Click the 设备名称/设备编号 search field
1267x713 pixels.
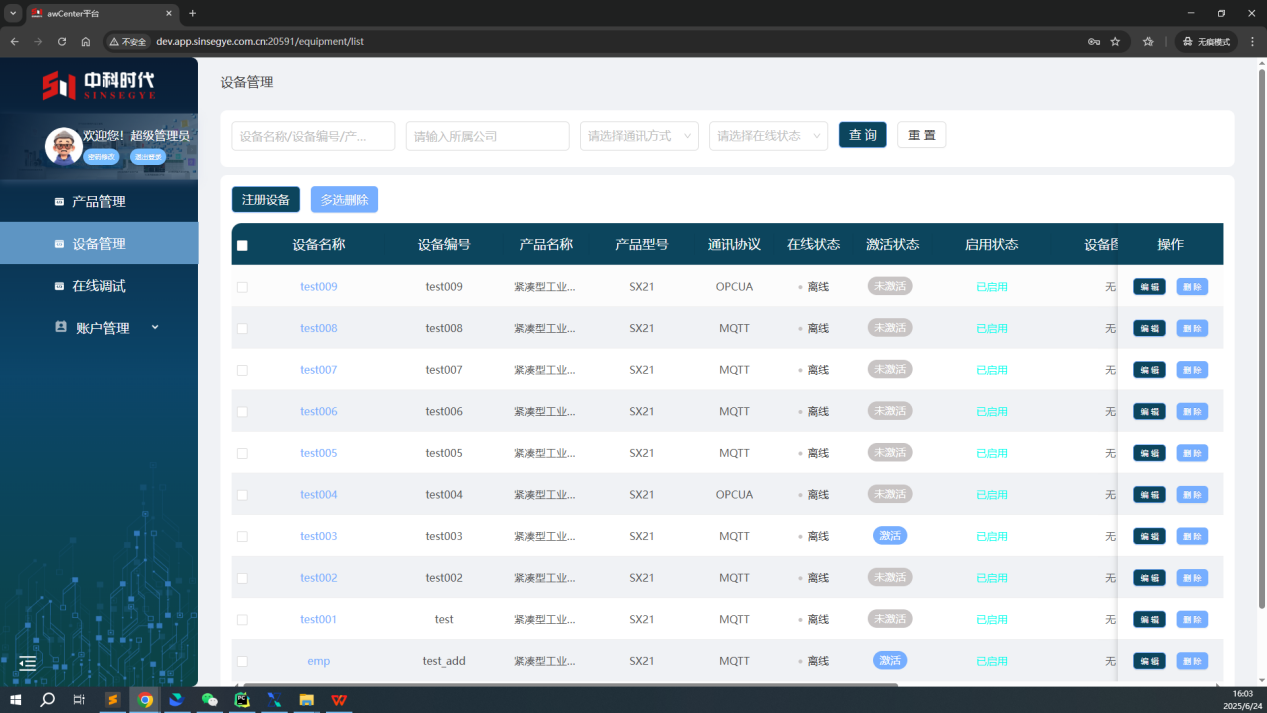[313, 136]
